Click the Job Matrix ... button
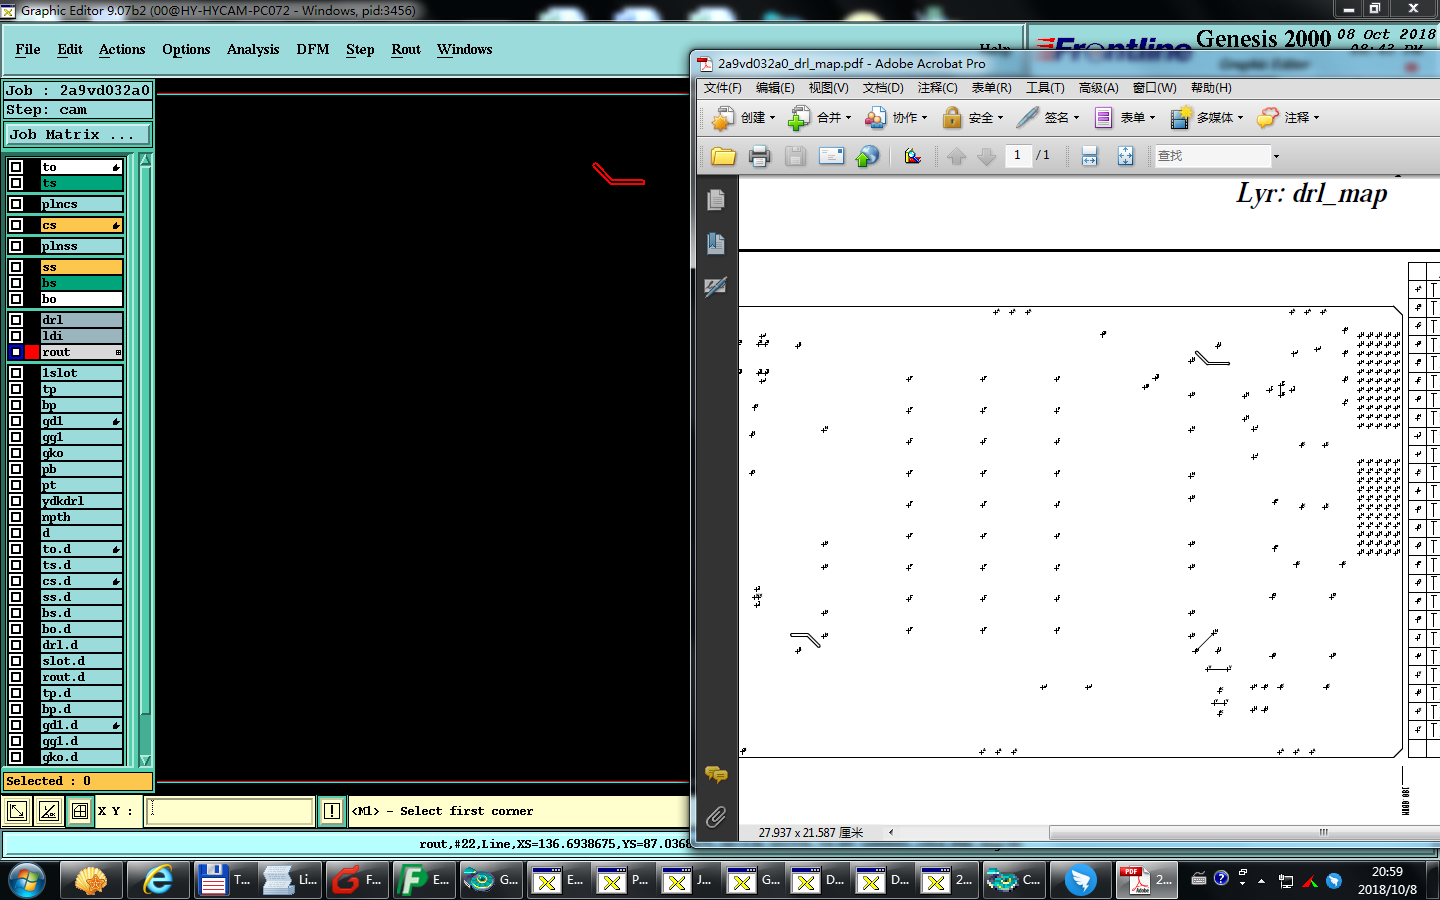The width and height of the screenshot is (1440, 900). tap(78, 134)
